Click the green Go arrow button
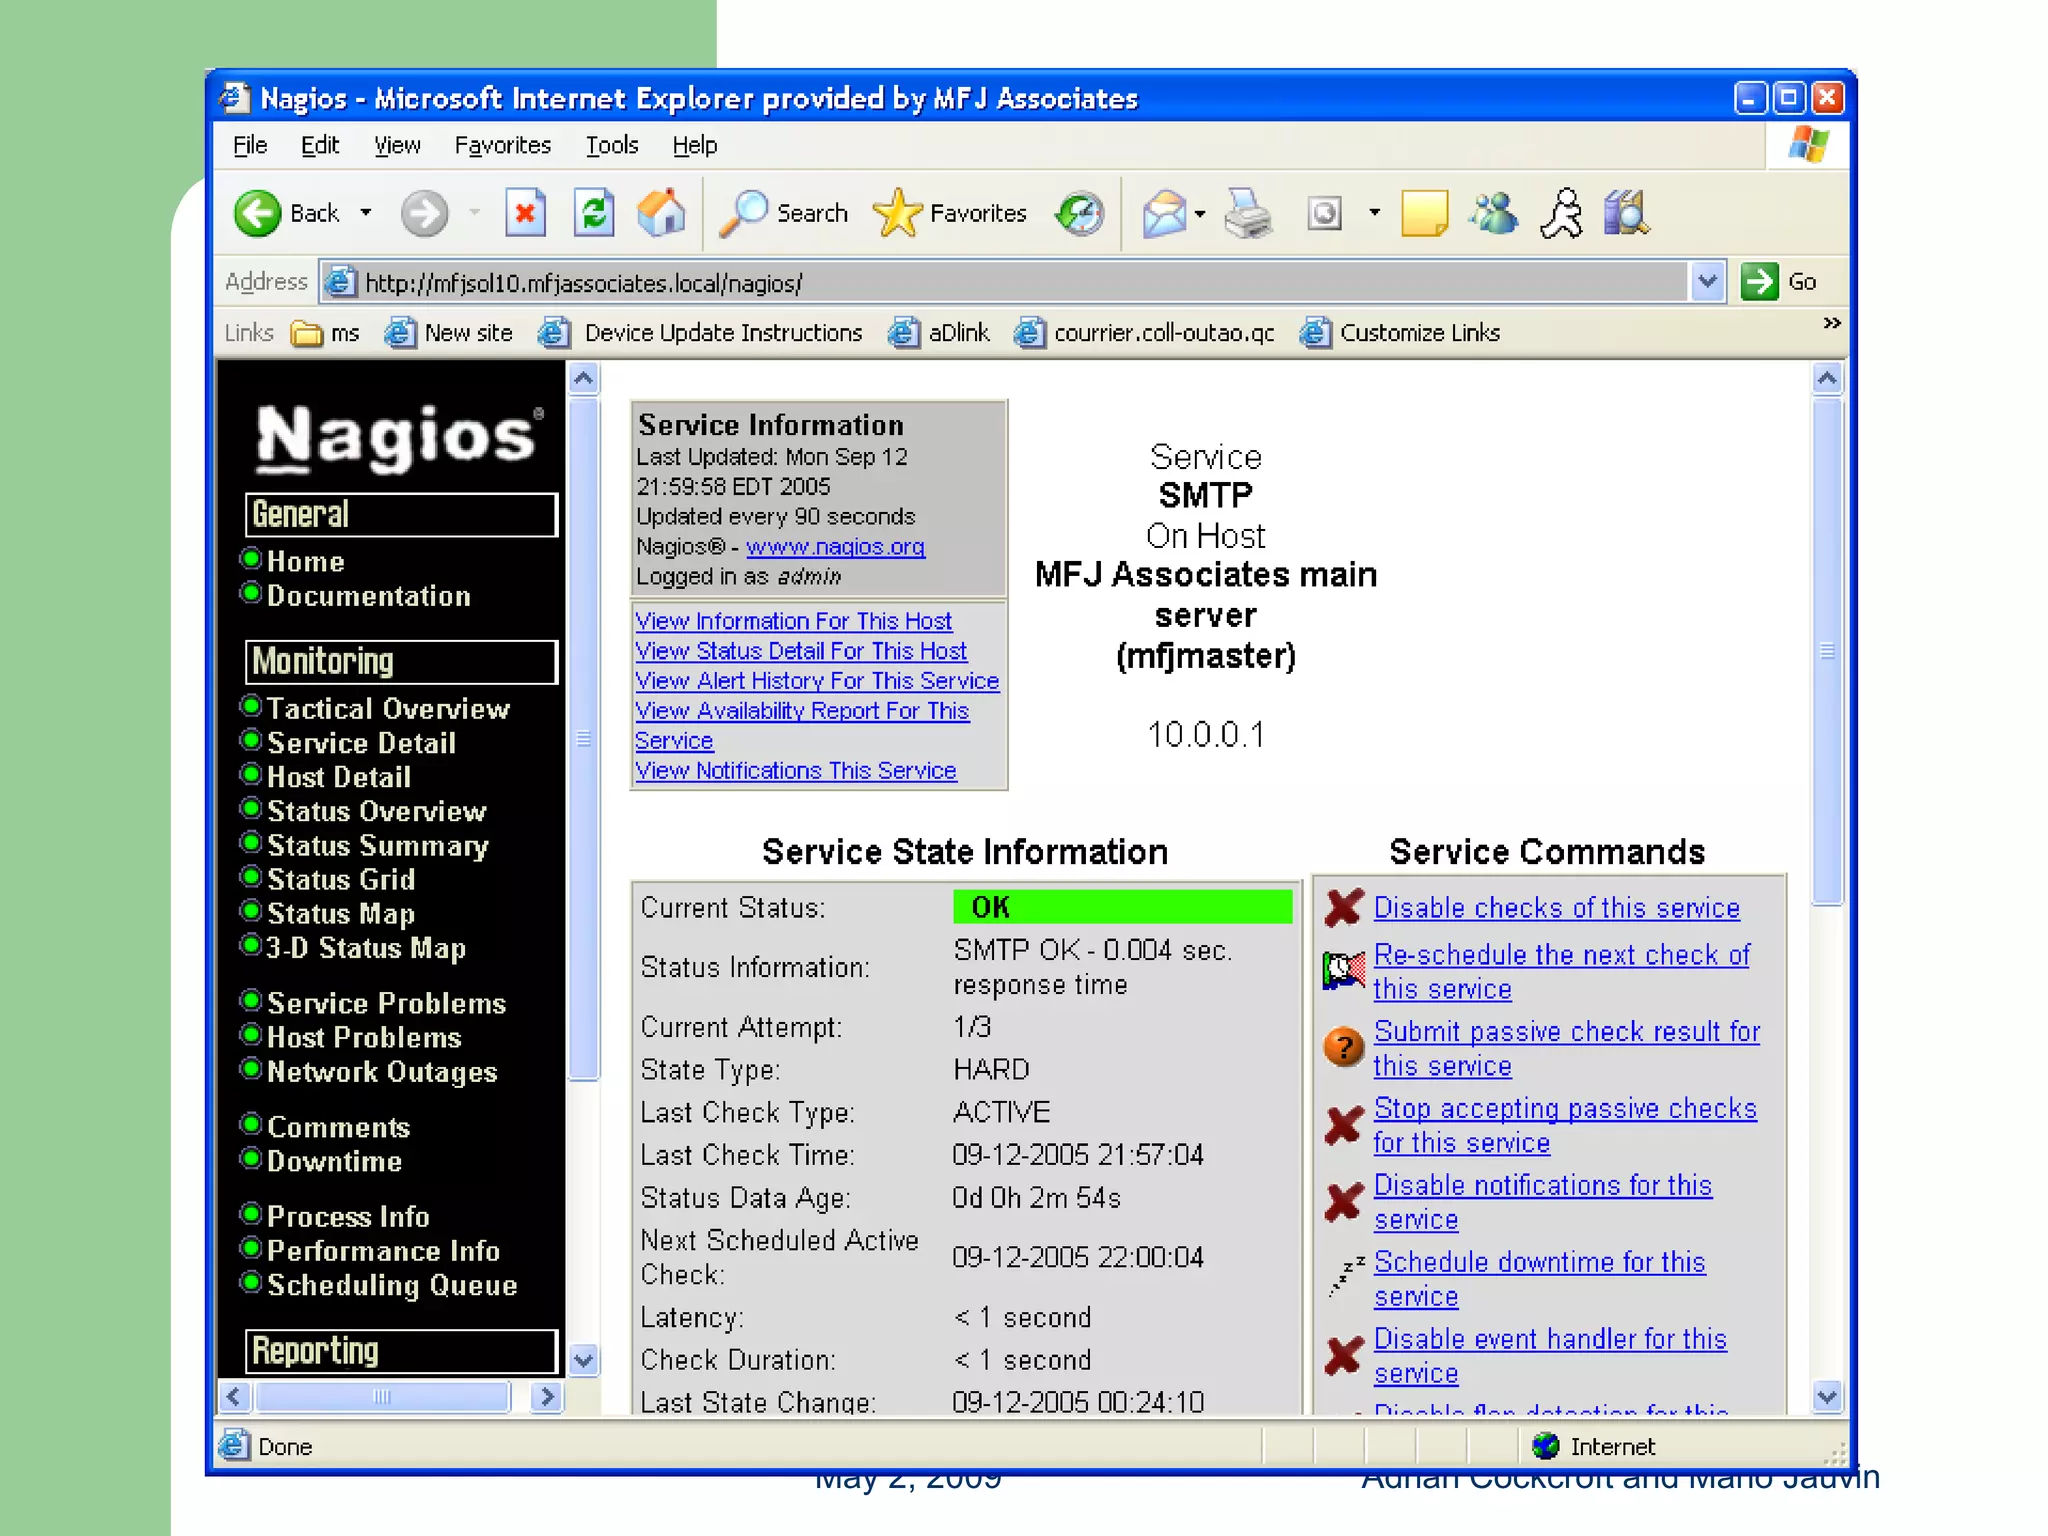The width and height of the screenshot is (2048, 1536). point(1759,282)
